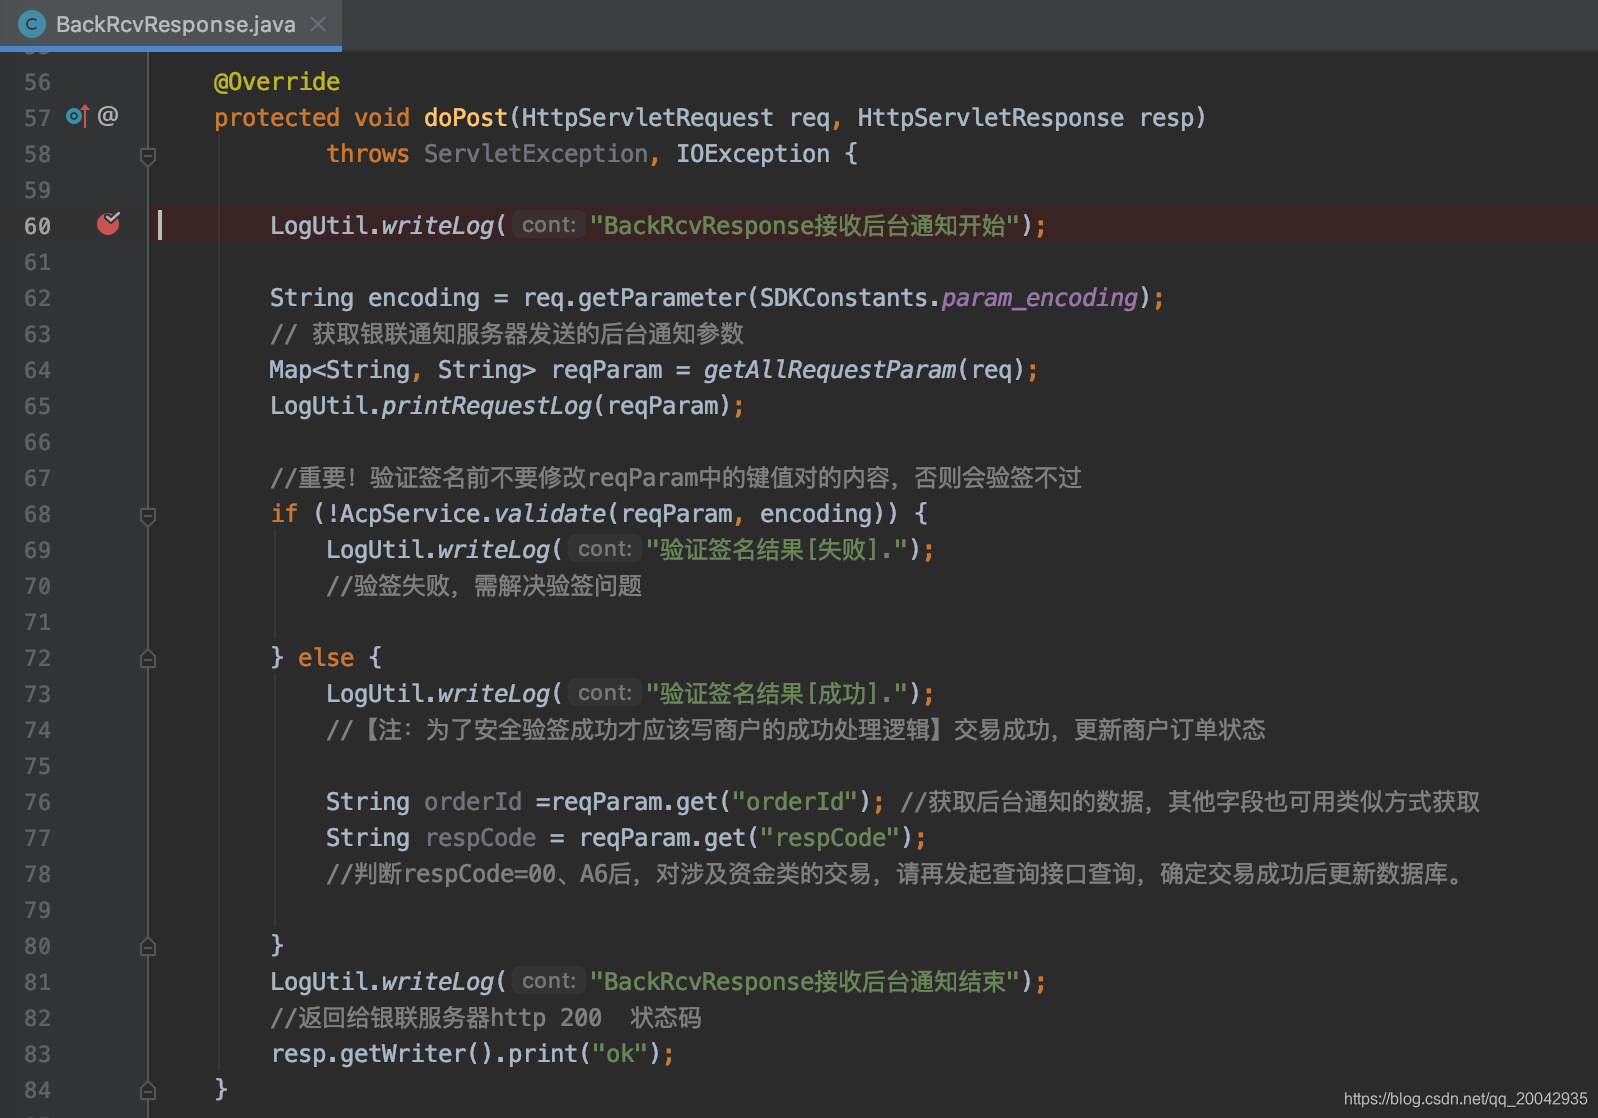Click the protected keyword on line 57
Screen dimensions: 1598x1118
277,118
